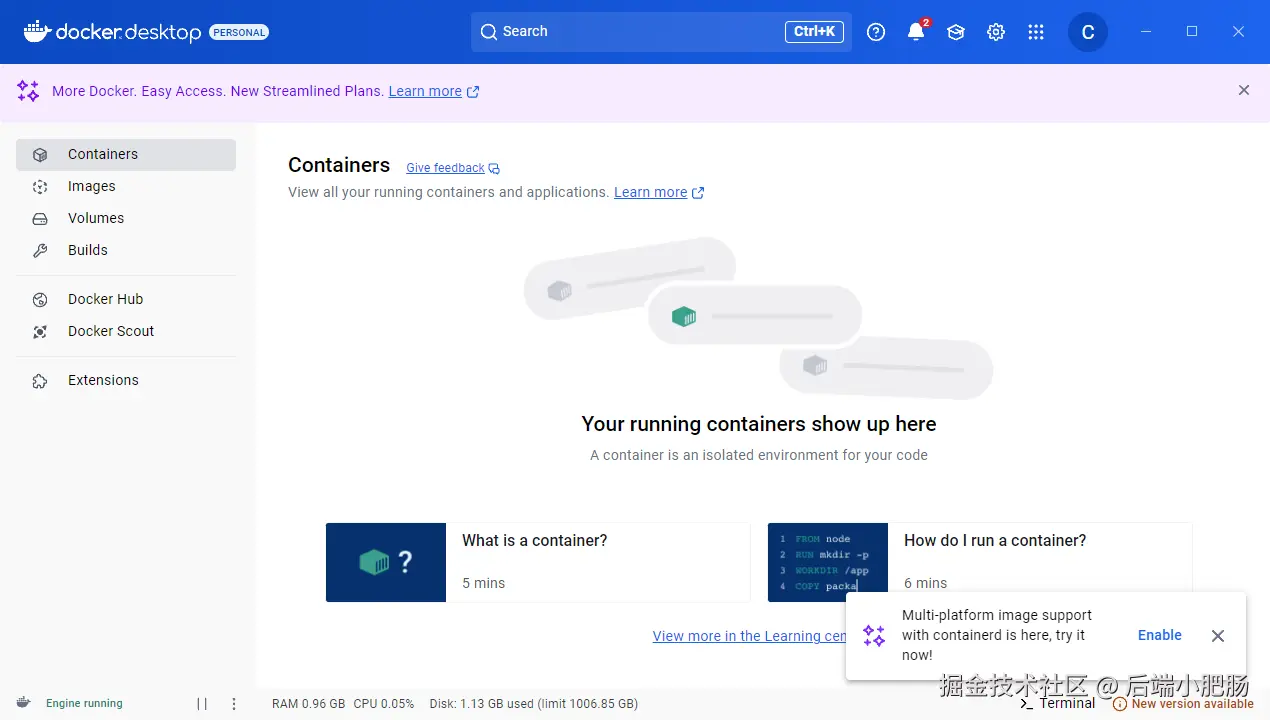Screen dimensions: 1270x720
Task: Click the Images icon in the sidebar
Action: pos(40,187)
